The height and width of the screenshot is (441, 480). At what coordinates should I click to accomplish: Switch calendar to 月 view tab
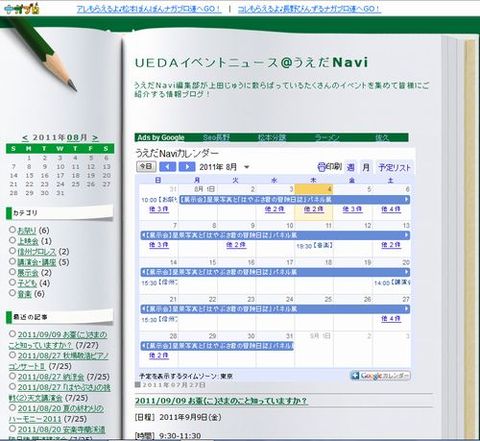(366, 167)
